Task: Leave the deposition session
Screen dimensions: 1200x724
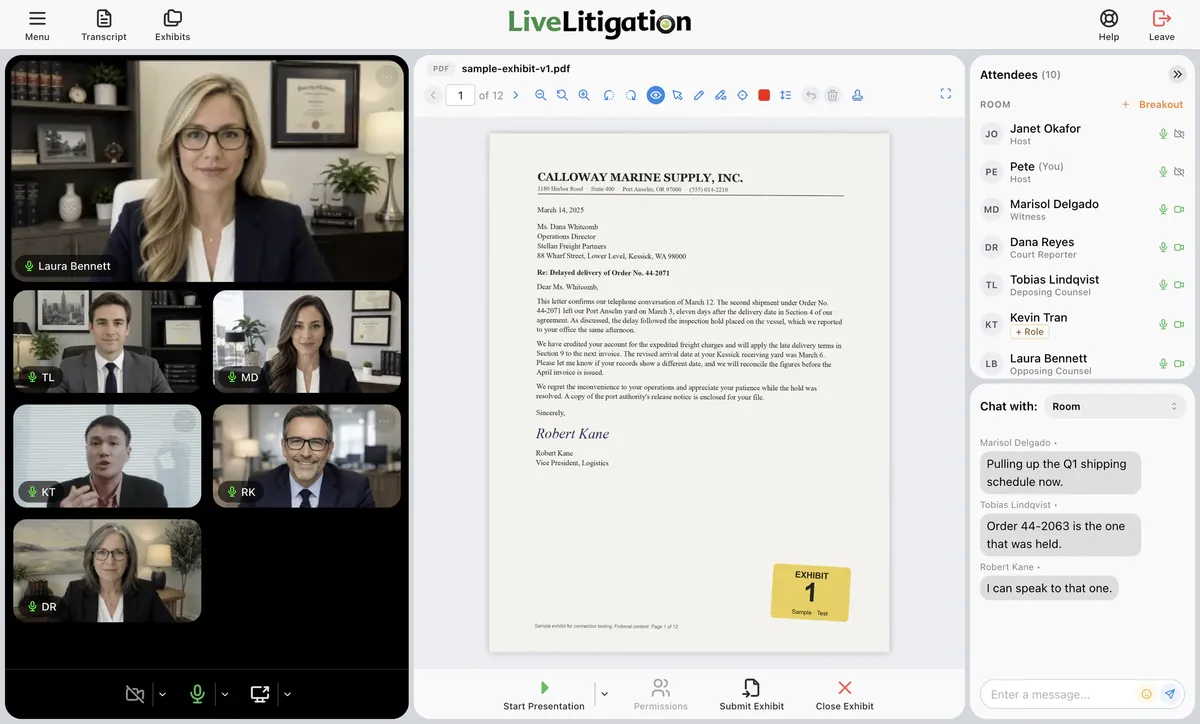Action: pyautogui.click(x=1162, y=24)
